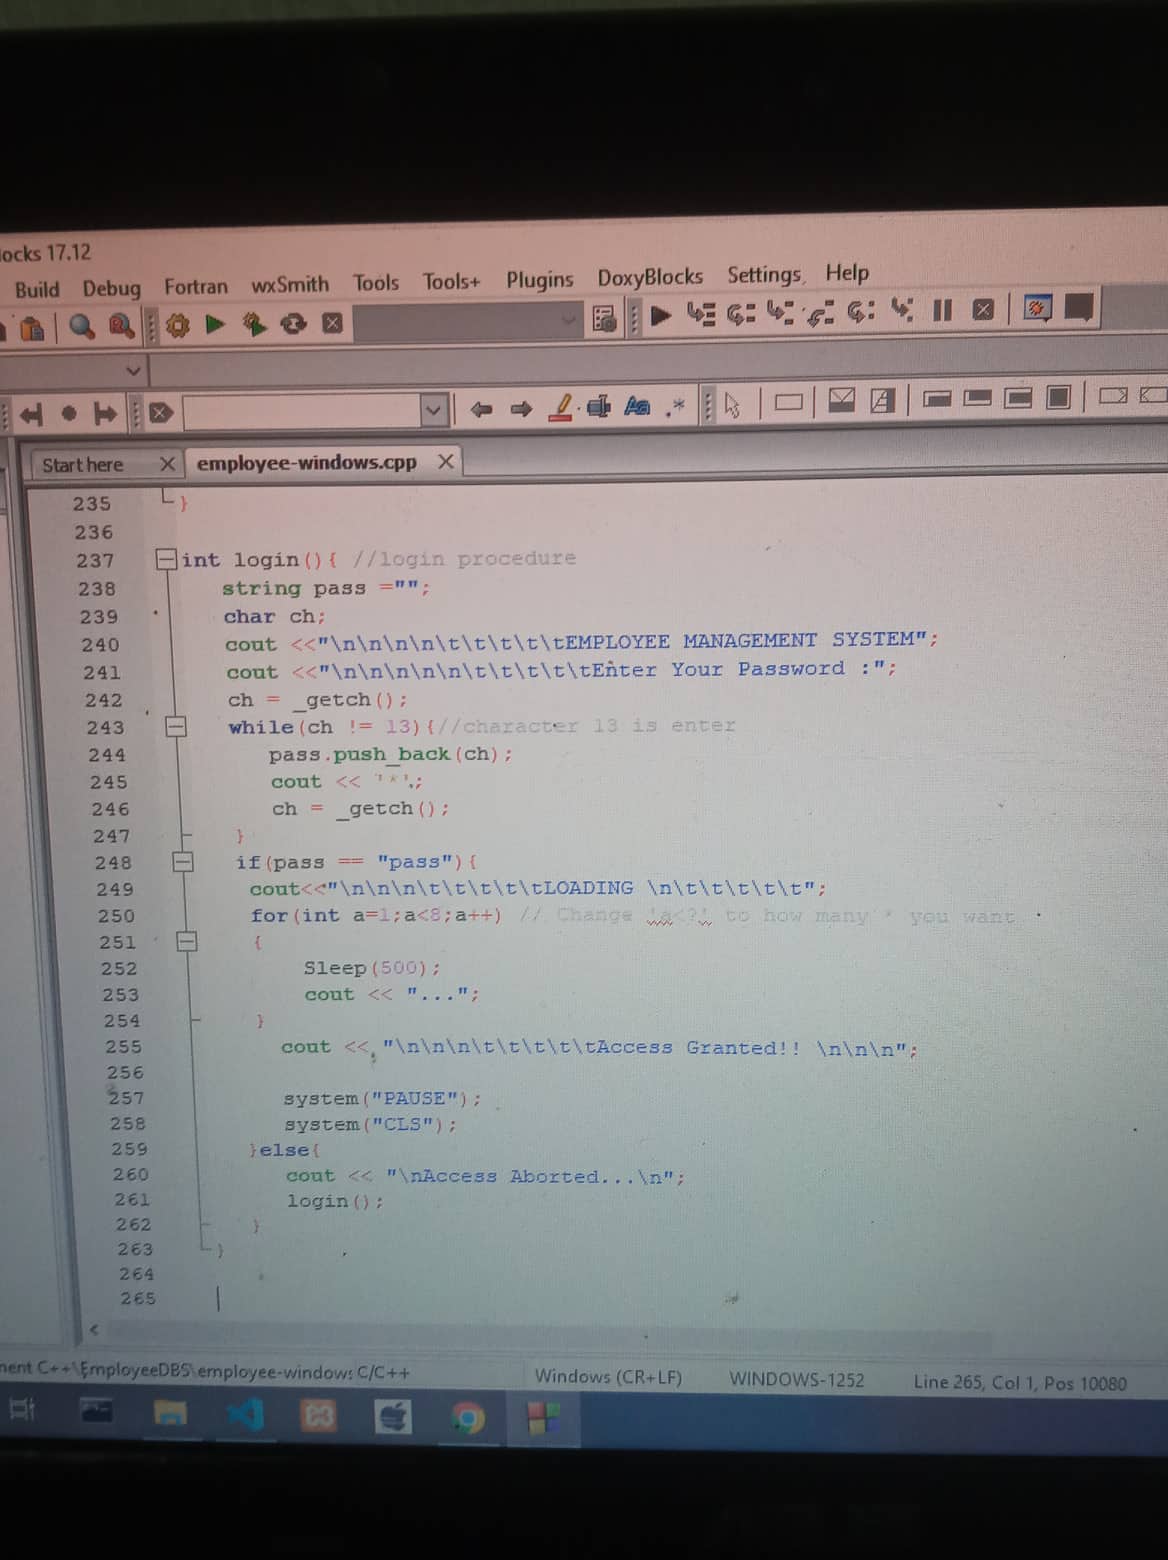
Task: Click the Step into debug icon
Action: coord(780,313)
